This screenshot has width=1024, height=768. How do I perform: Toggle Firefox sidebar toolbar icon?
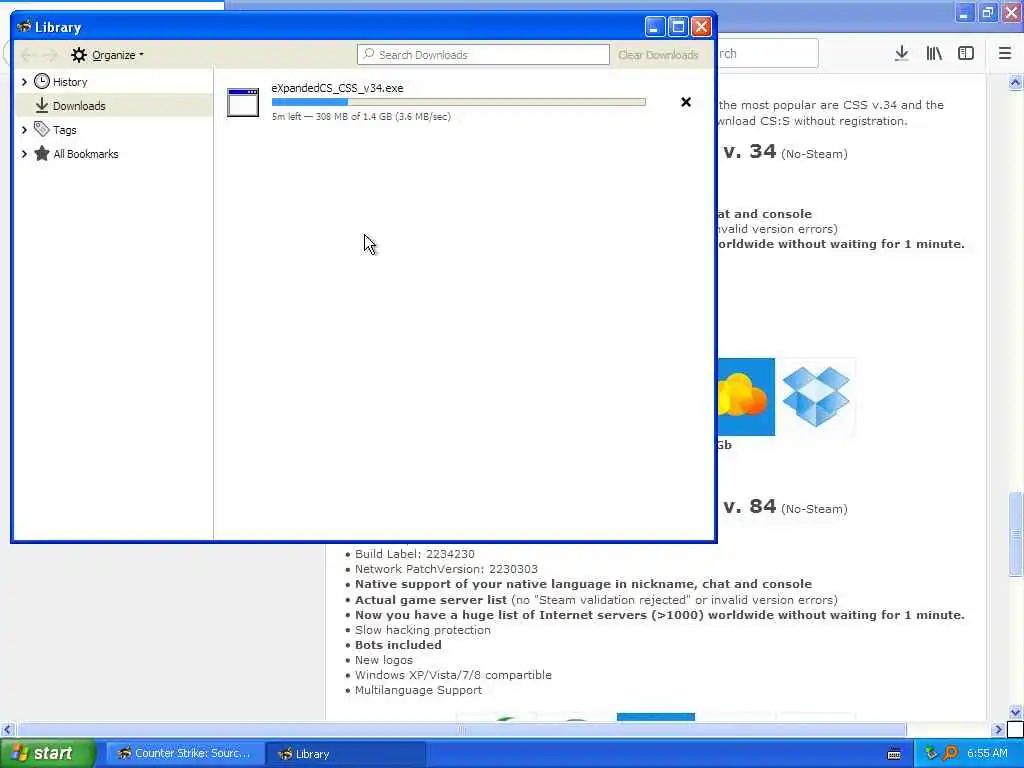pyautogui.click(x=966, y=54)
